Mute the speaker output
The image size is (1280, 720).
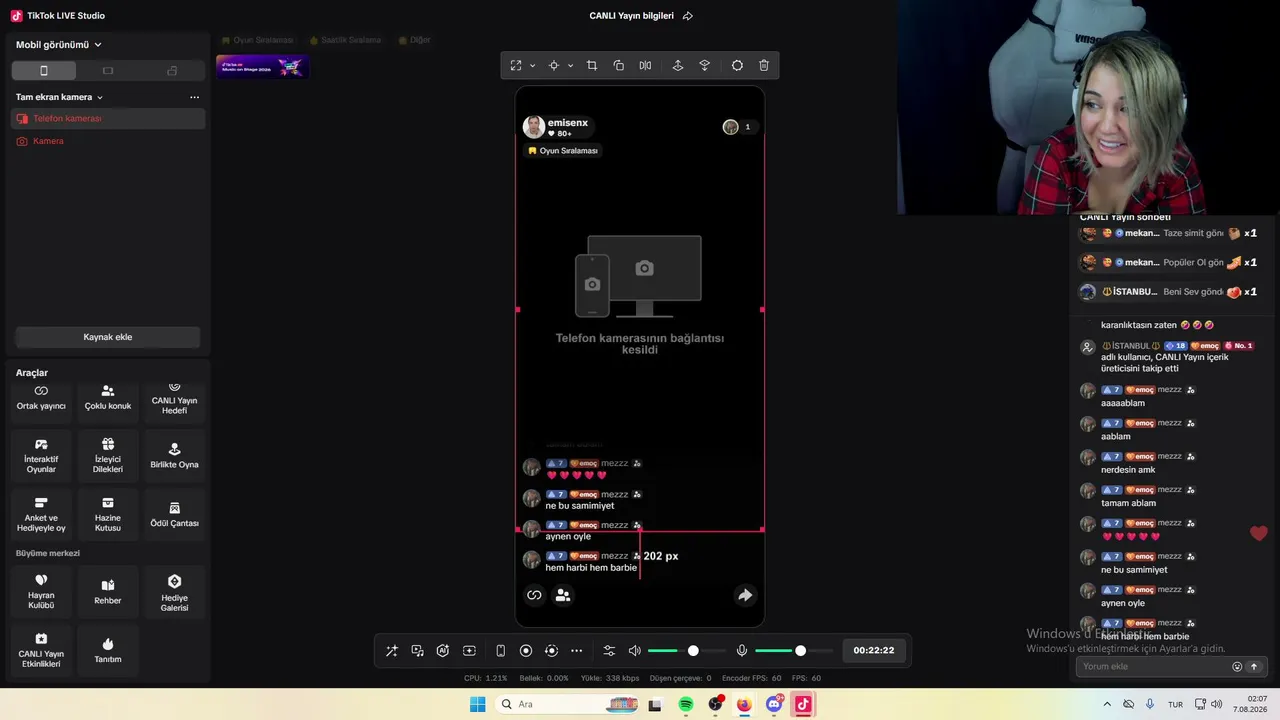pos(634,651)
